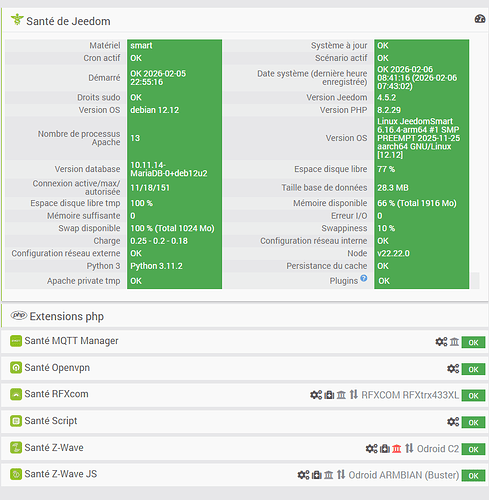
Task: Open Z-Wave configuration gears icon
Action: pyautogui.click(x=372, y=449)
